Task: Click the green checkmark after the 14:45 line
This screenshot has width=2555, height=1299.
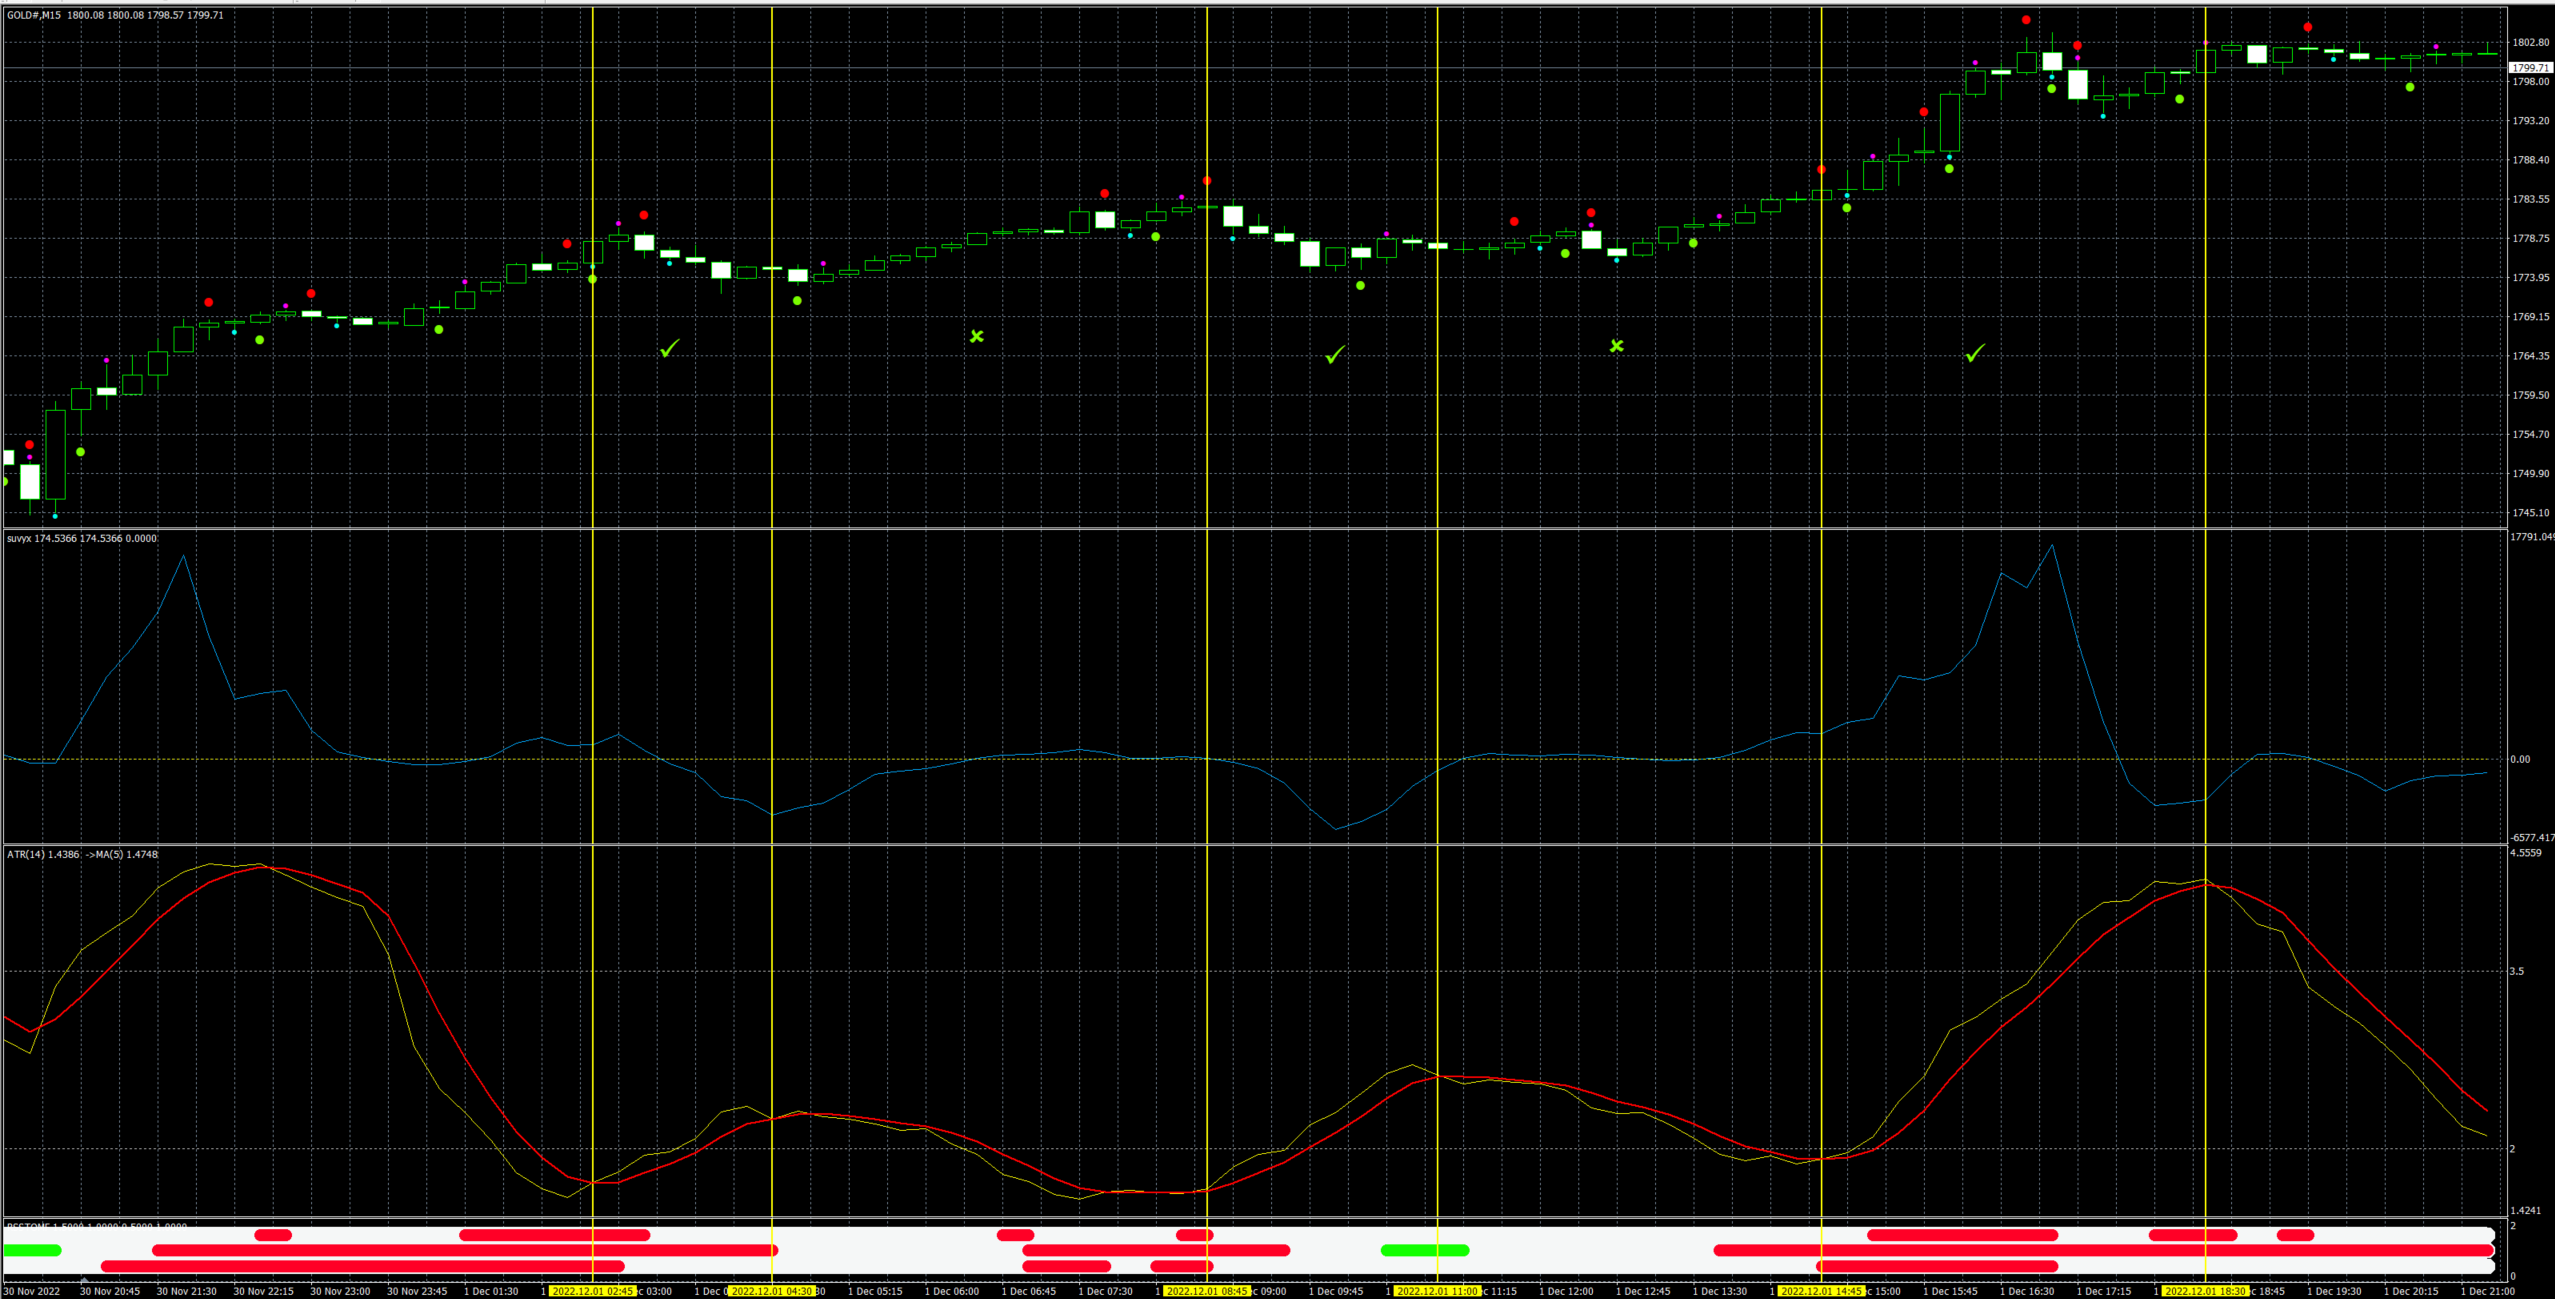Action: click(x=1975, y=353)
